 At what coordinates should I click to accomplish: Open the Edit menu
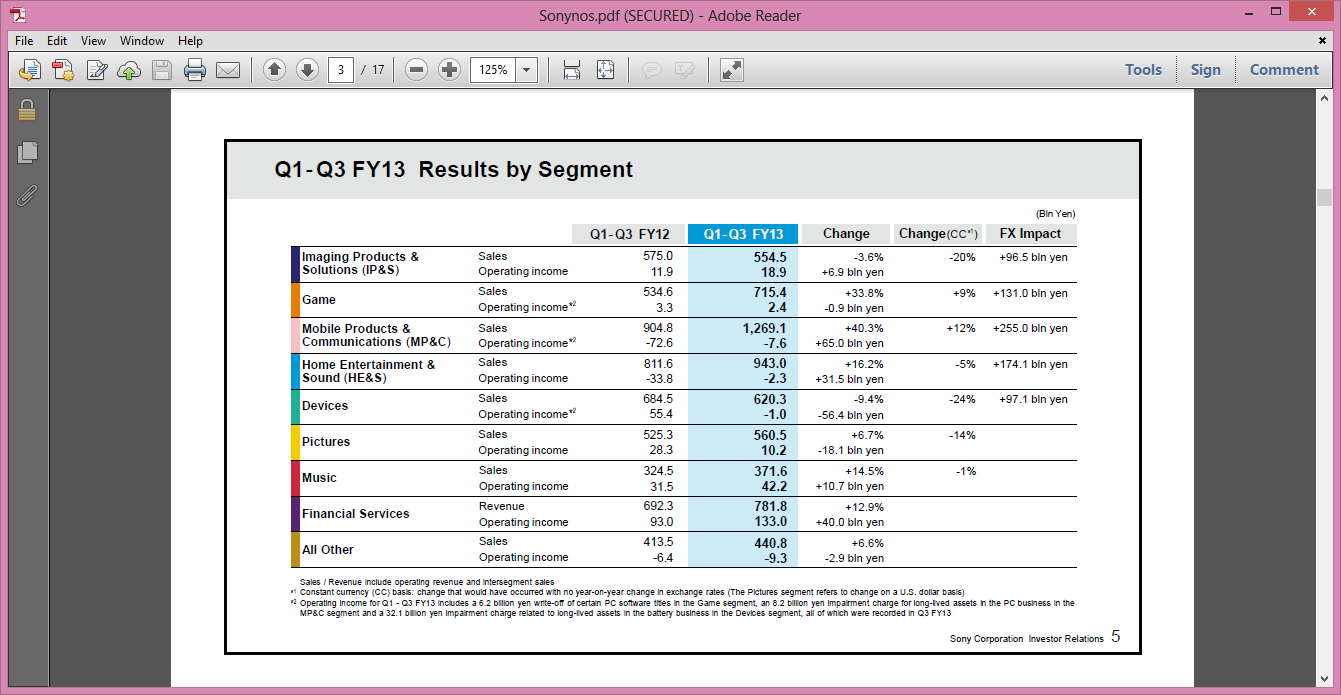[57, 41]
